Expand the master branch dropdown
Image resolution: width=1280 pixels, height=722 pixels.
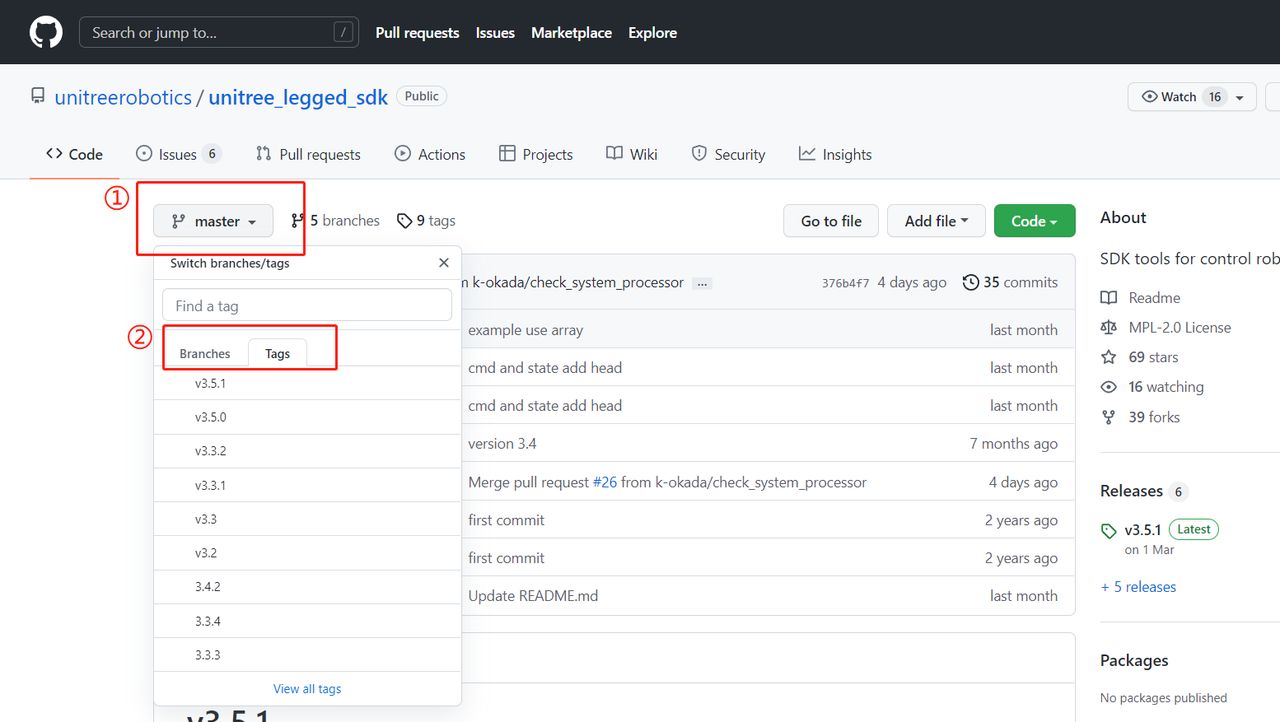tap(213, 221)
